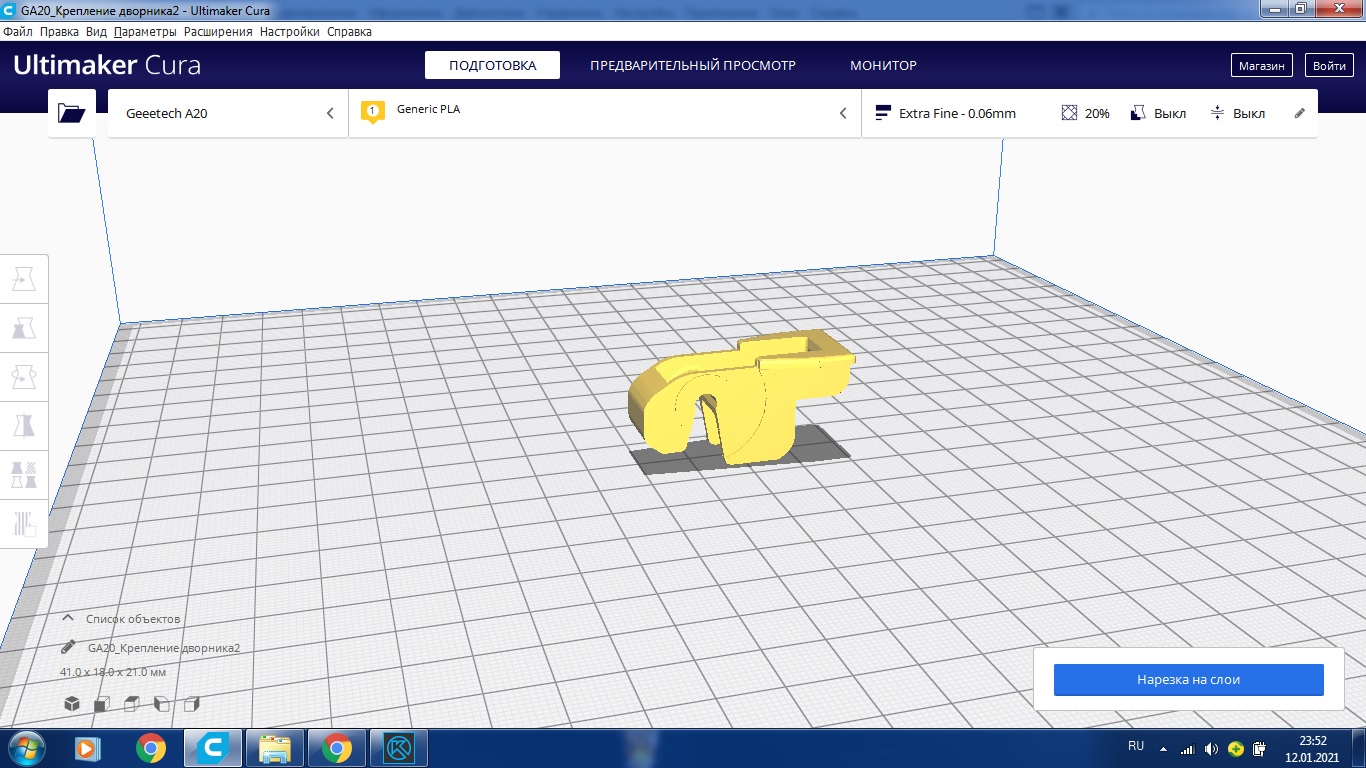This screenshot has width=1366, height=768.
Task: Click the pencil icon in print settings bar
Action: click(x=1300, y=113)
